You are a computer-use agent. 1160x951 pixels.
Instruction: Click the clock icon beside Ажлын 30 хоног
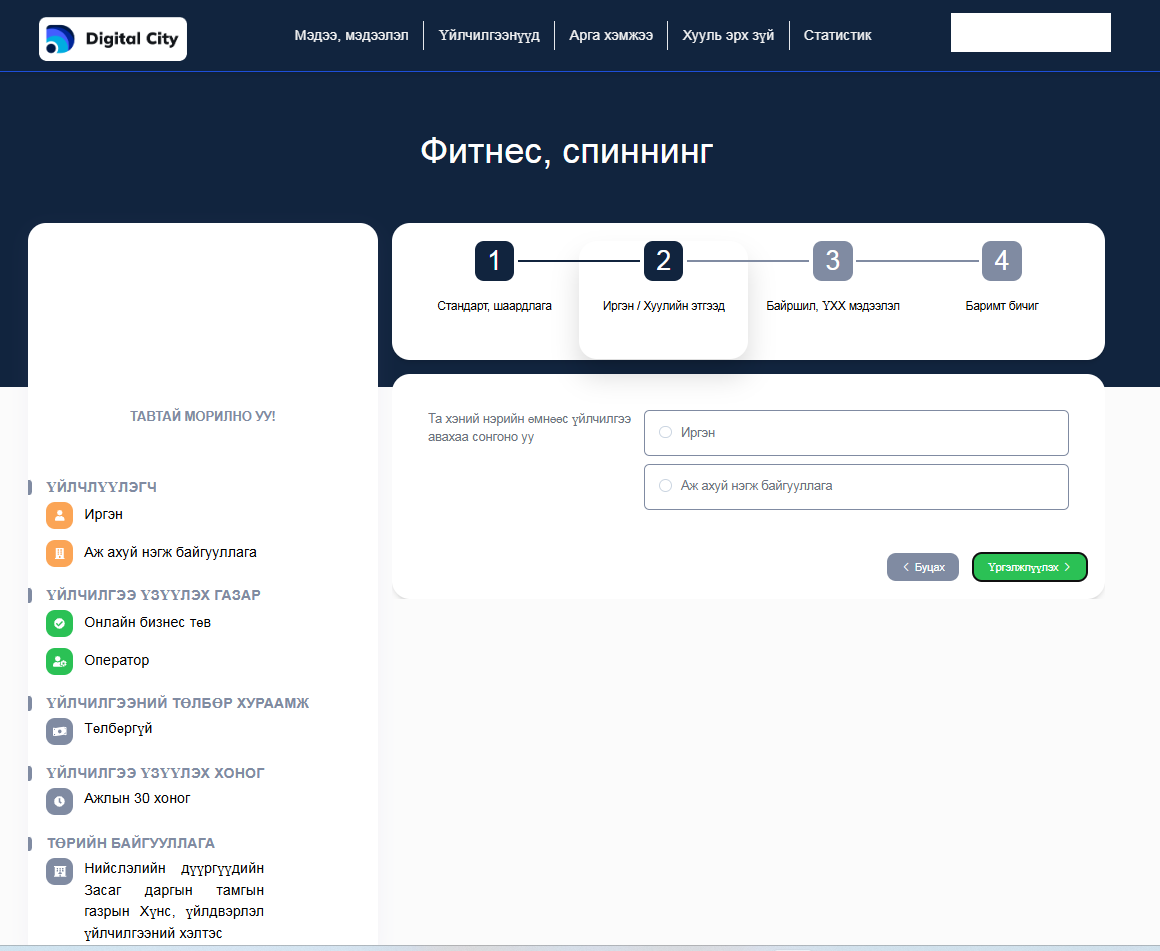click(60, 800)
